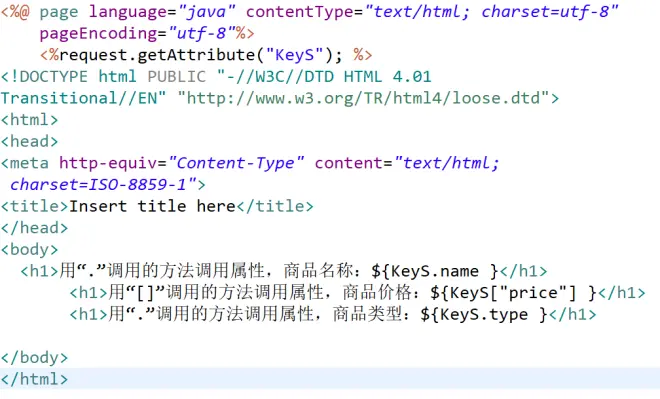Click the closing </head> tag
This screenshot has width=660, height=399.
point(35,228)
